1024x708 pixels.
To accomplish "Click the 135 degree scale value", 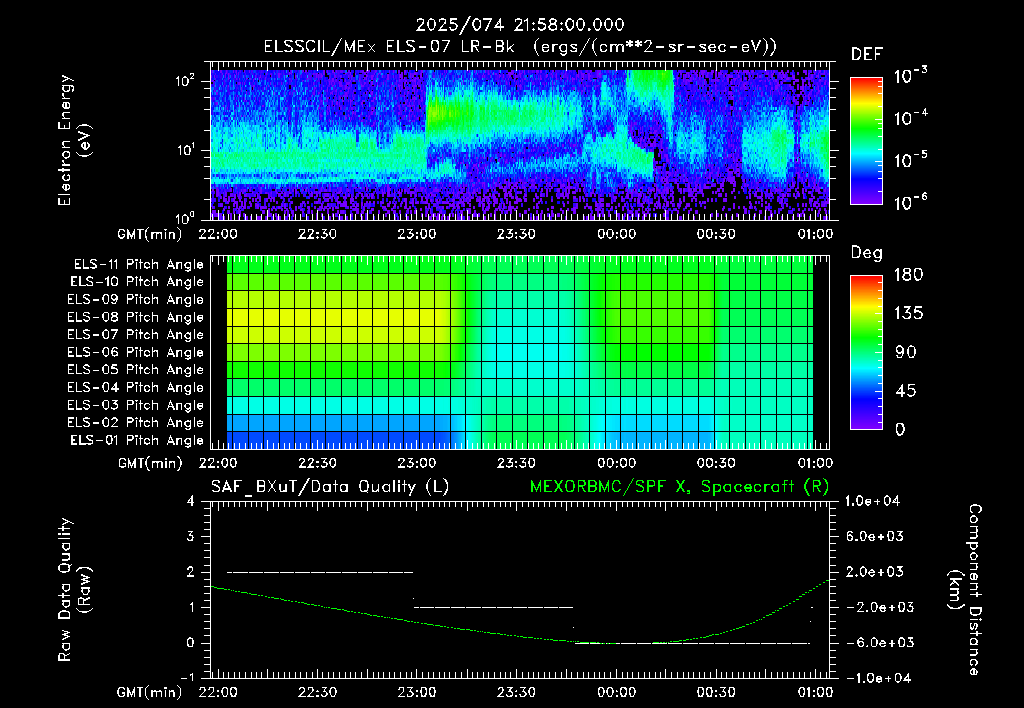I will click(908, 313).
